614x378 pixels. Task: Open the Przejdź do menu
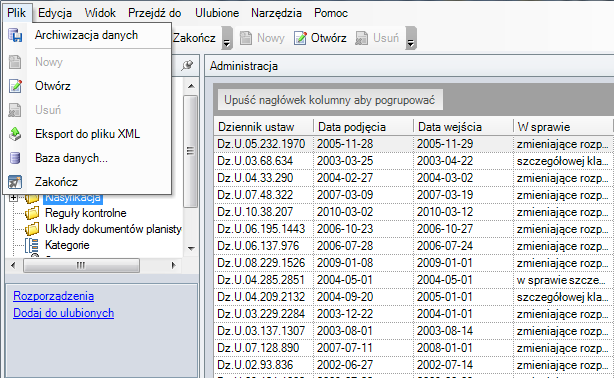tap(155, 13)
